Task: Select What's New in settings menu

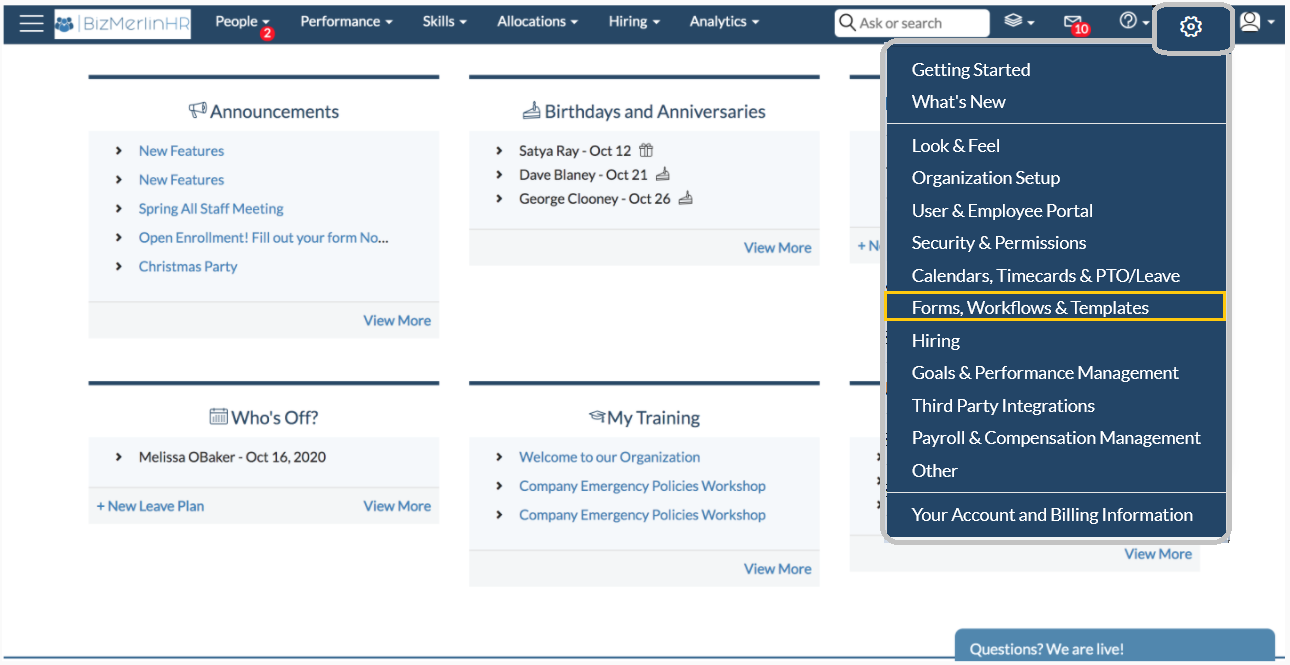Action: pyautogui.click(x=959, y=102)
